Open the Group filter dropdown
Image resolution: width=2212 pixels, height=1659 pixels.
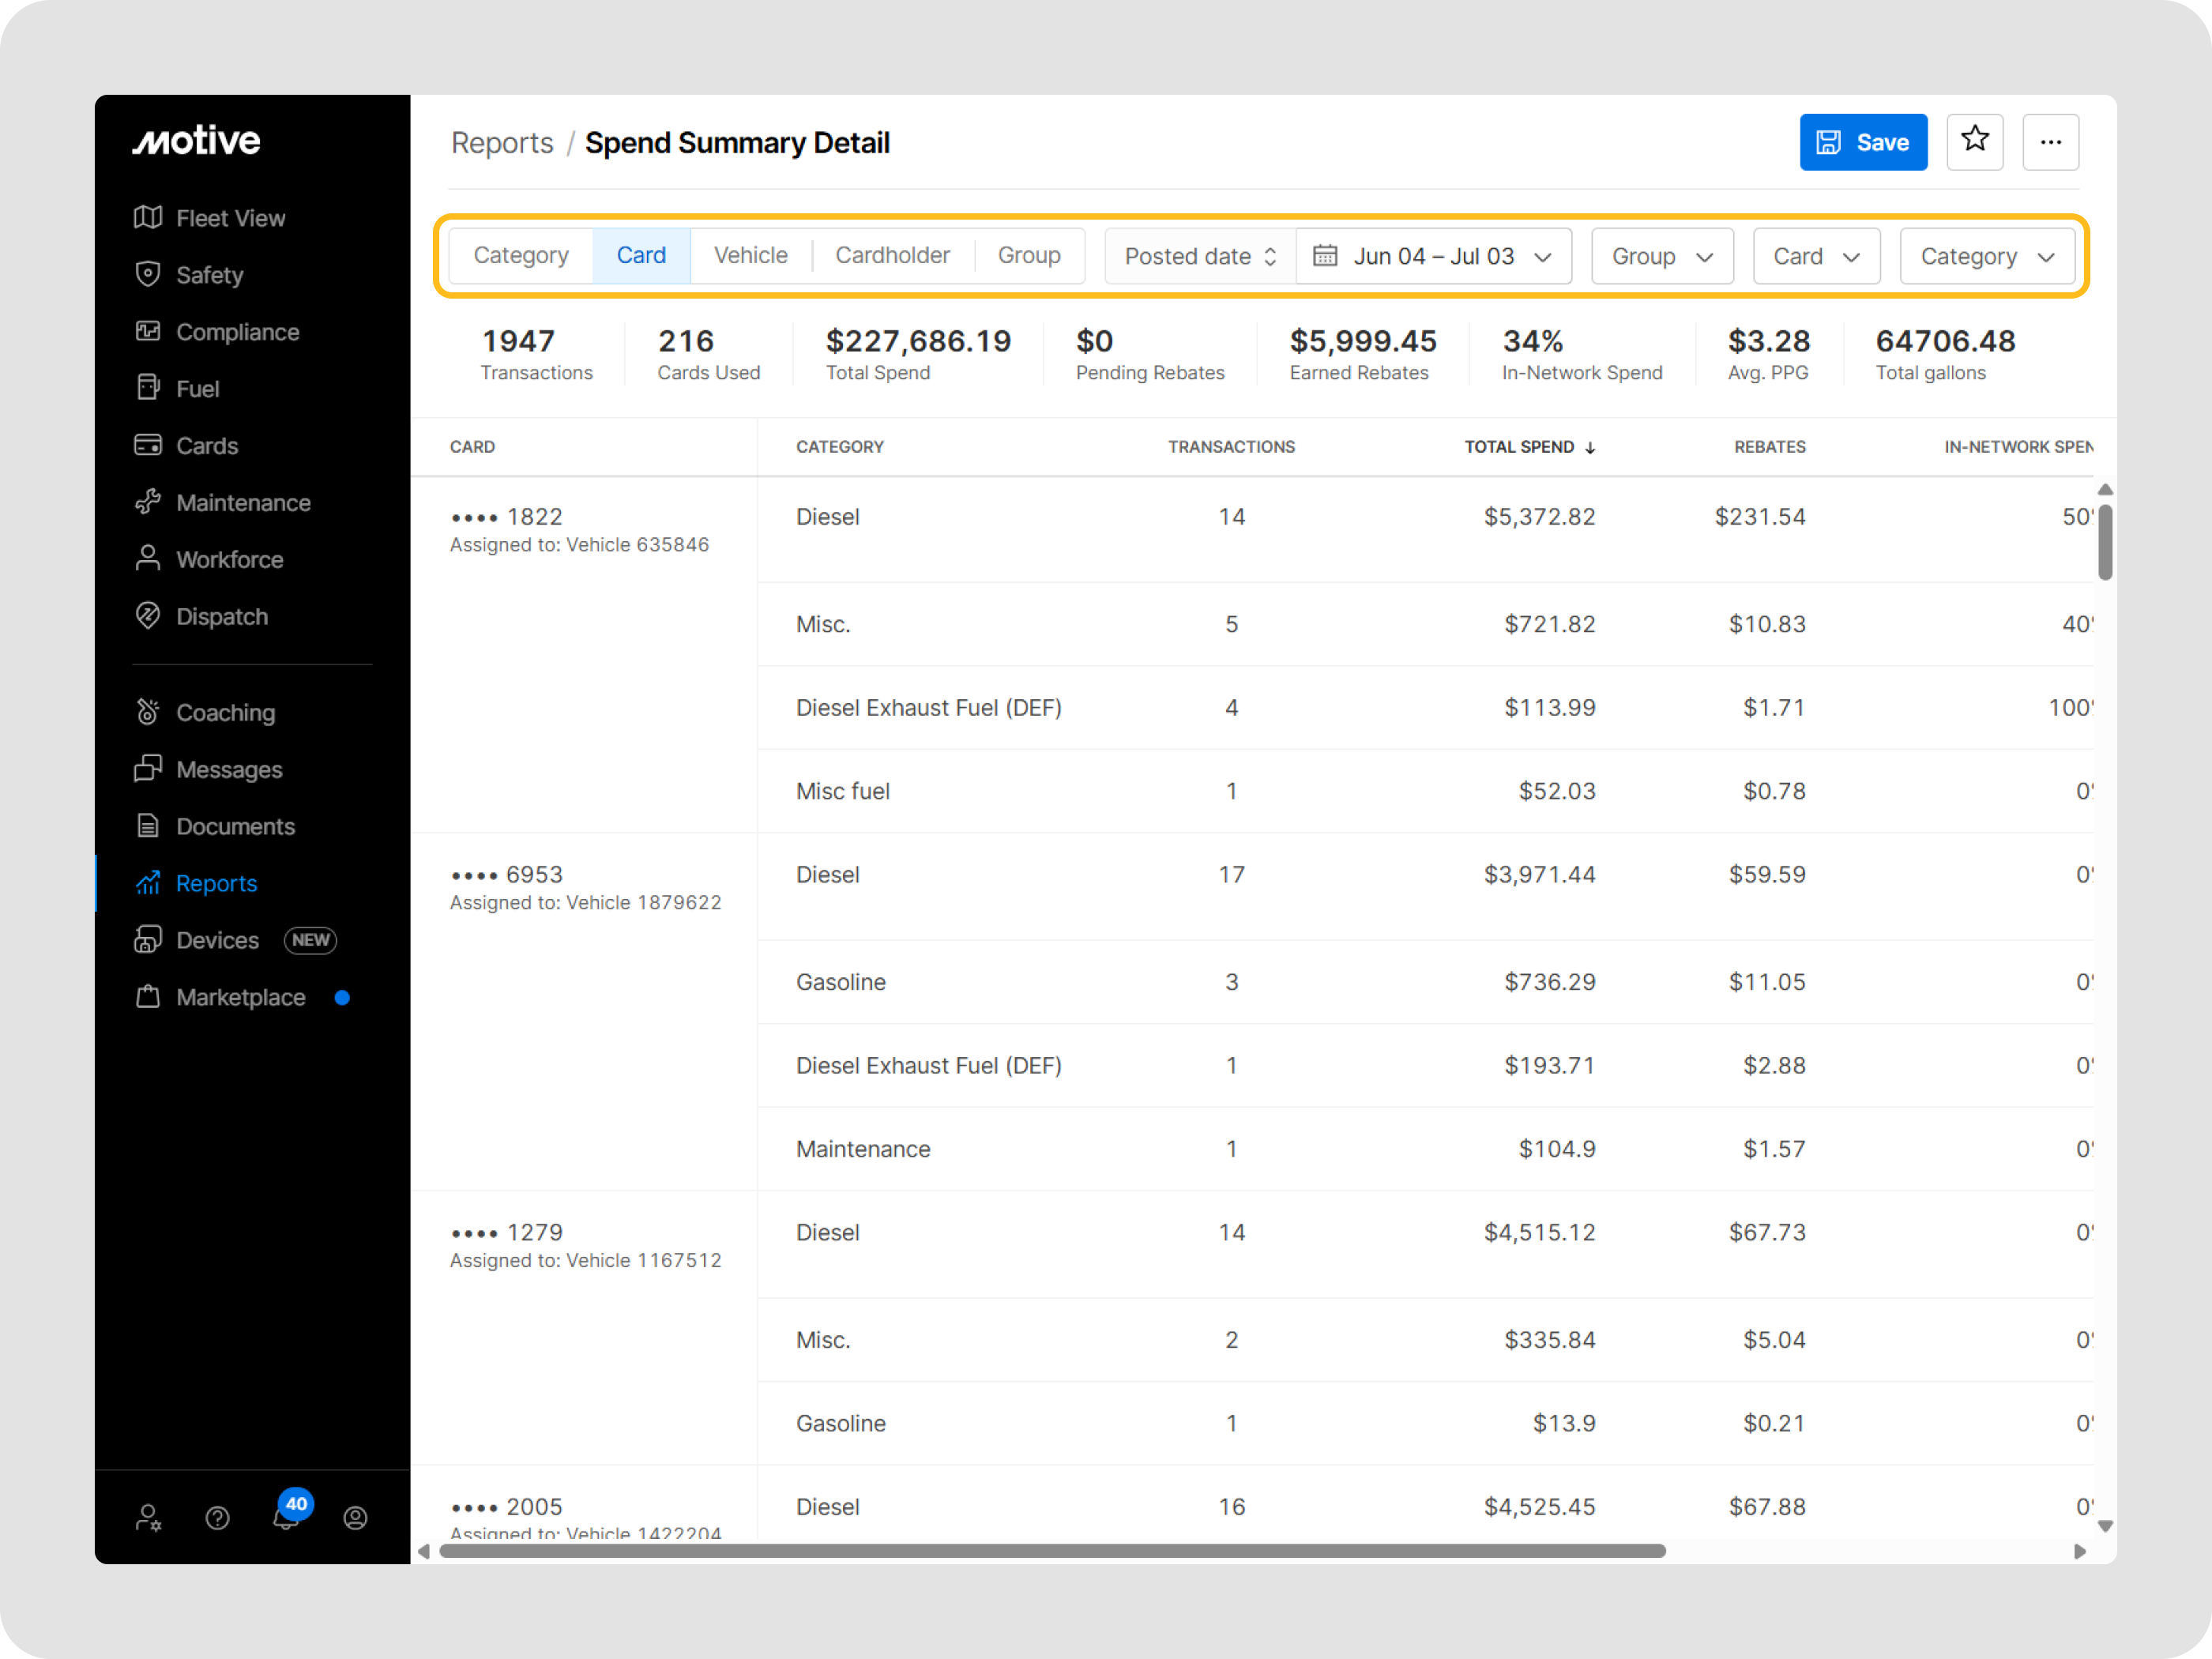point(1661,256)
